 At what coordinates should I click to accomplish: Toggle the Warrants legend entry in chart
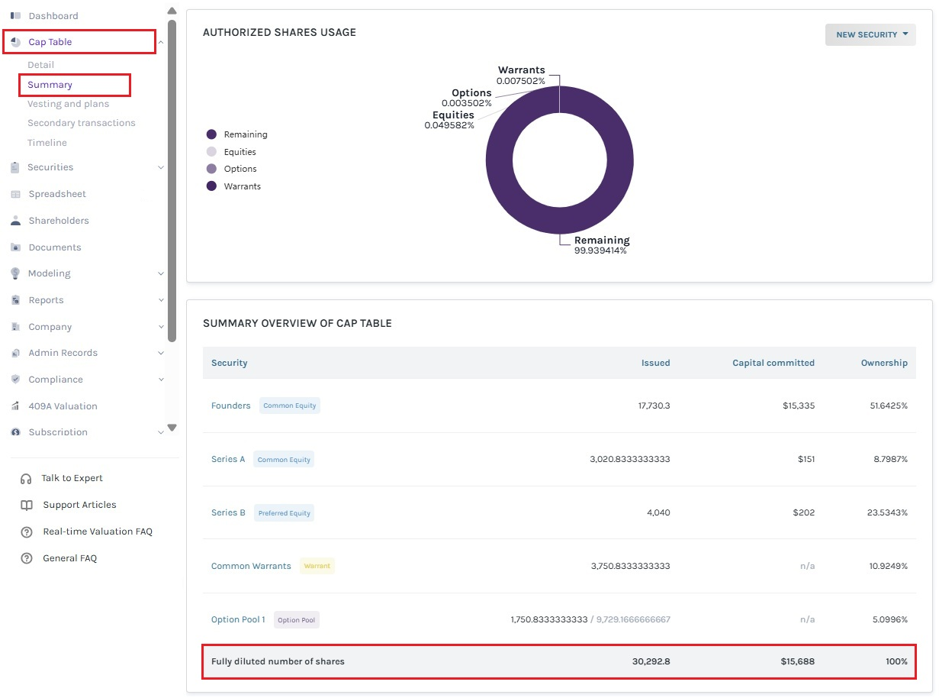234,186
